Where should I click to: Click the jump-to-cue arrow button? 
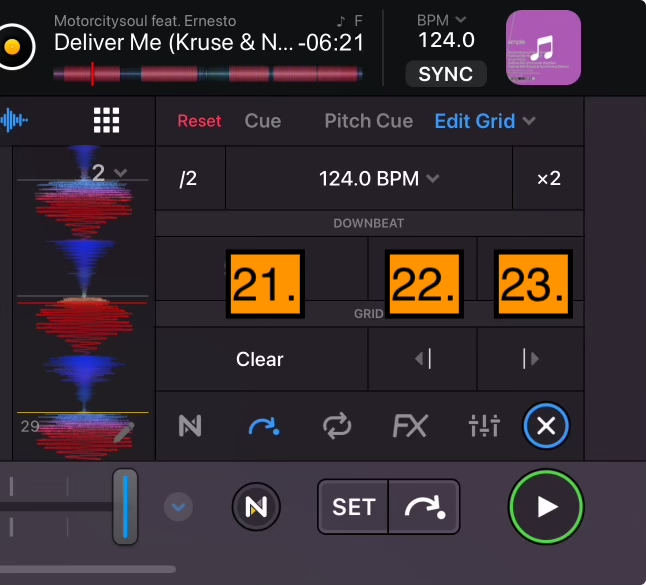424,507
